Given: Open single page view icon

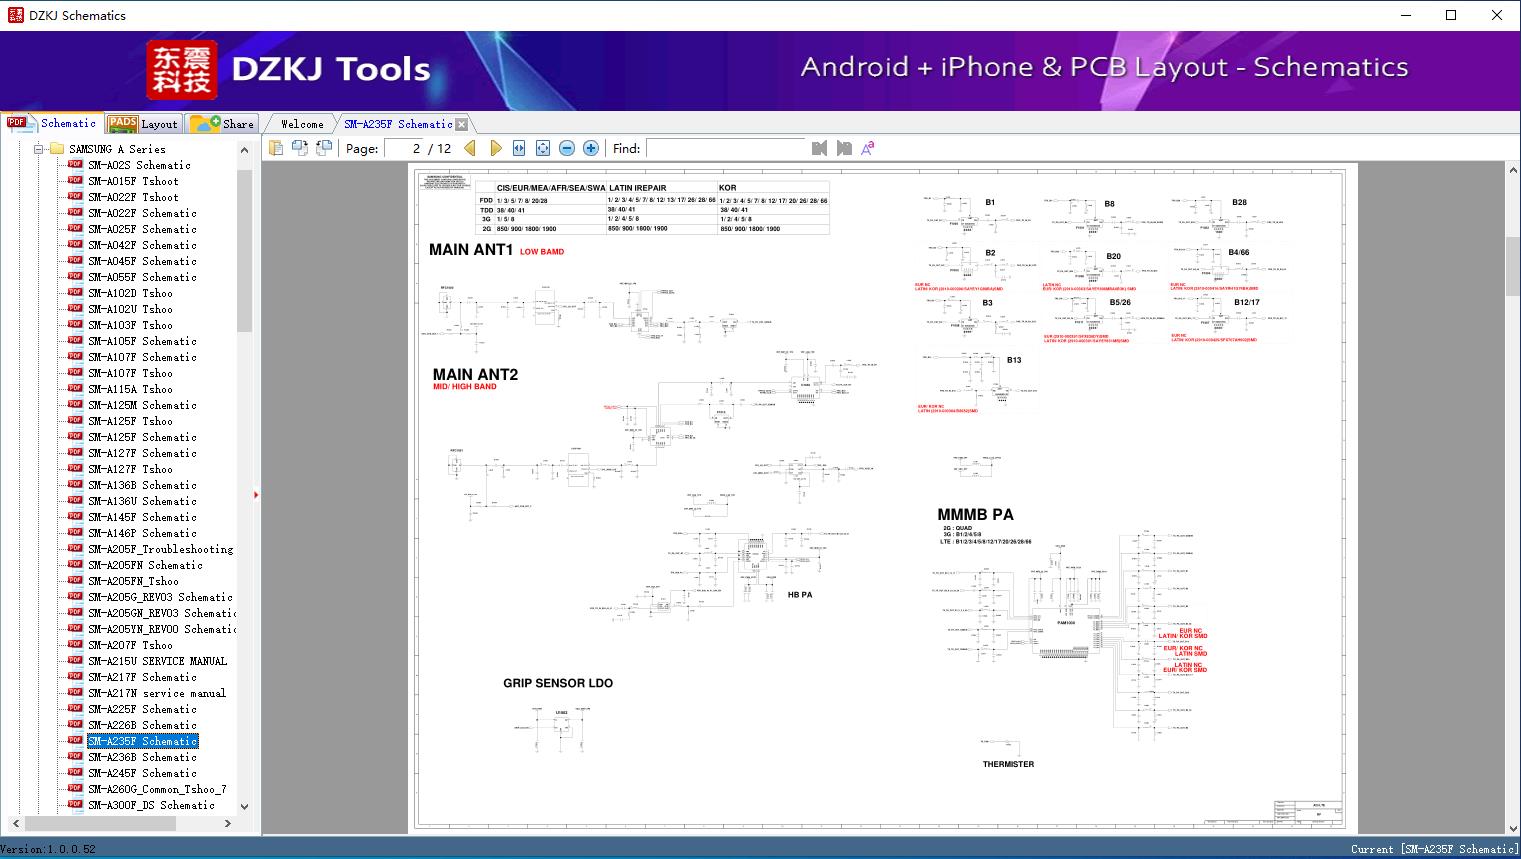Looking at the screenshot, I should (277, 147).
